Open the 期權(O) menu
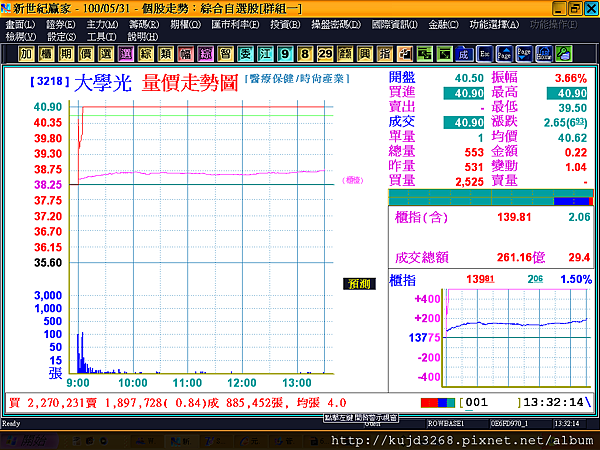Viewport: 600px width, 450px height. click(186, 25)
